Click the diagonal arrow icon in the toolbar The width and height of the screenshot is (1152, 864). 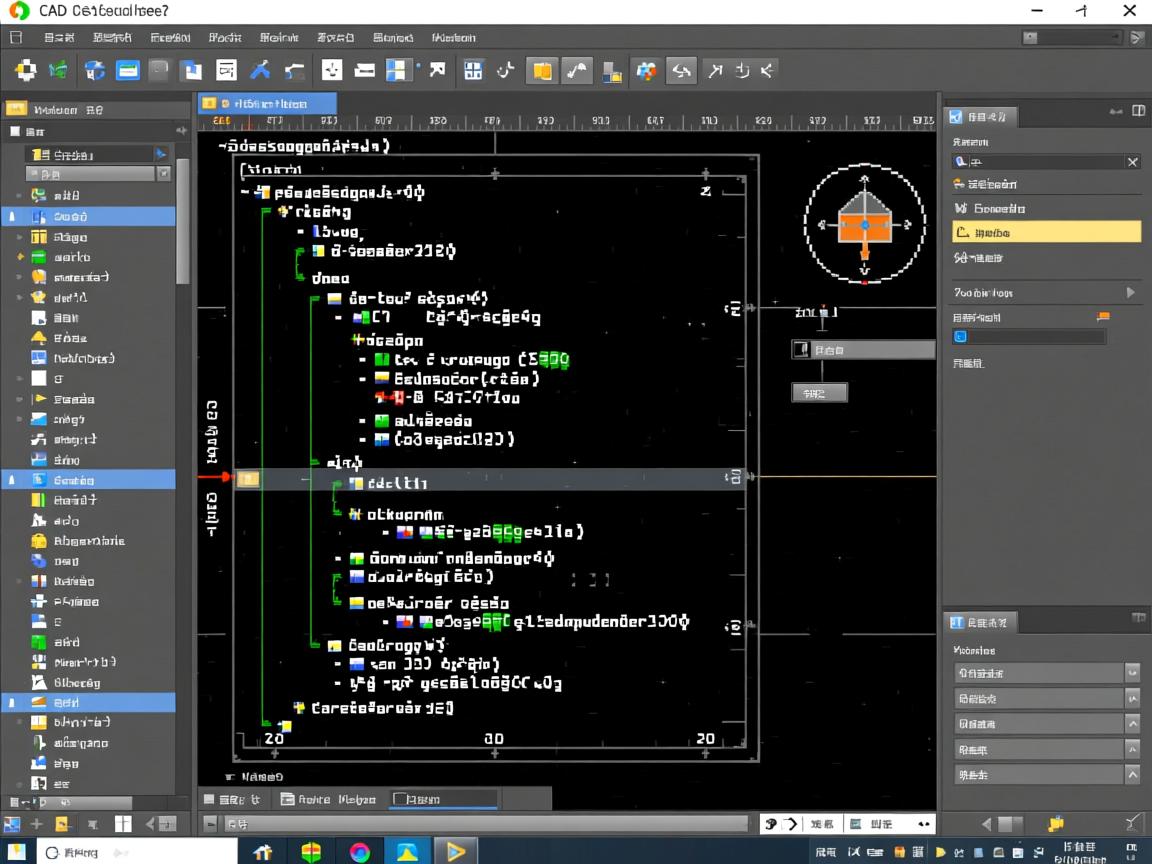pyautogui.click(x=437, y=70)
